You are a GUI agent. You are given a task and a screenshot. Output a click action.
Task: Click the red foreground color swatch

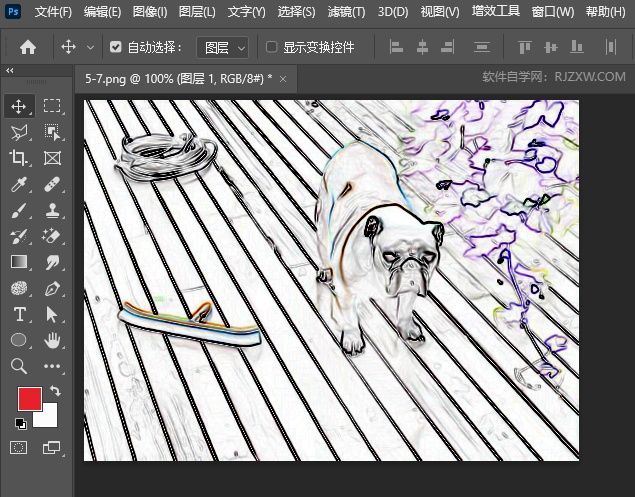[x=30, y=399]
